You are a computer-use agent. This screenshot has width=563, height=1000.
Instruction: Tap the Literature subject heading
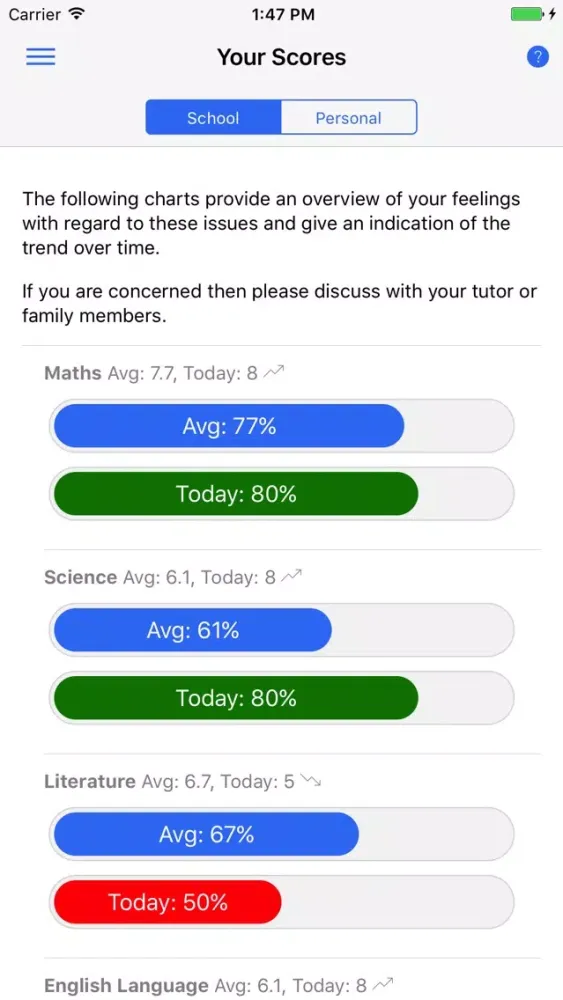click(x=90, y=781)
